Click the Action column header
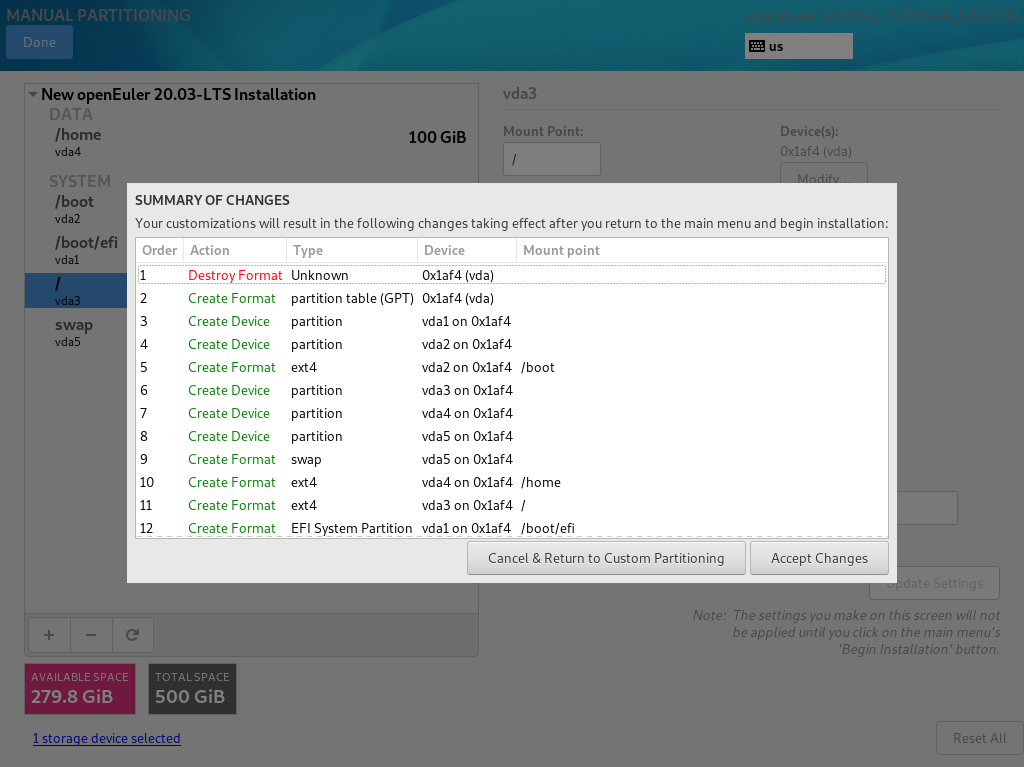The image size is (1024, 767). (235, 250)
